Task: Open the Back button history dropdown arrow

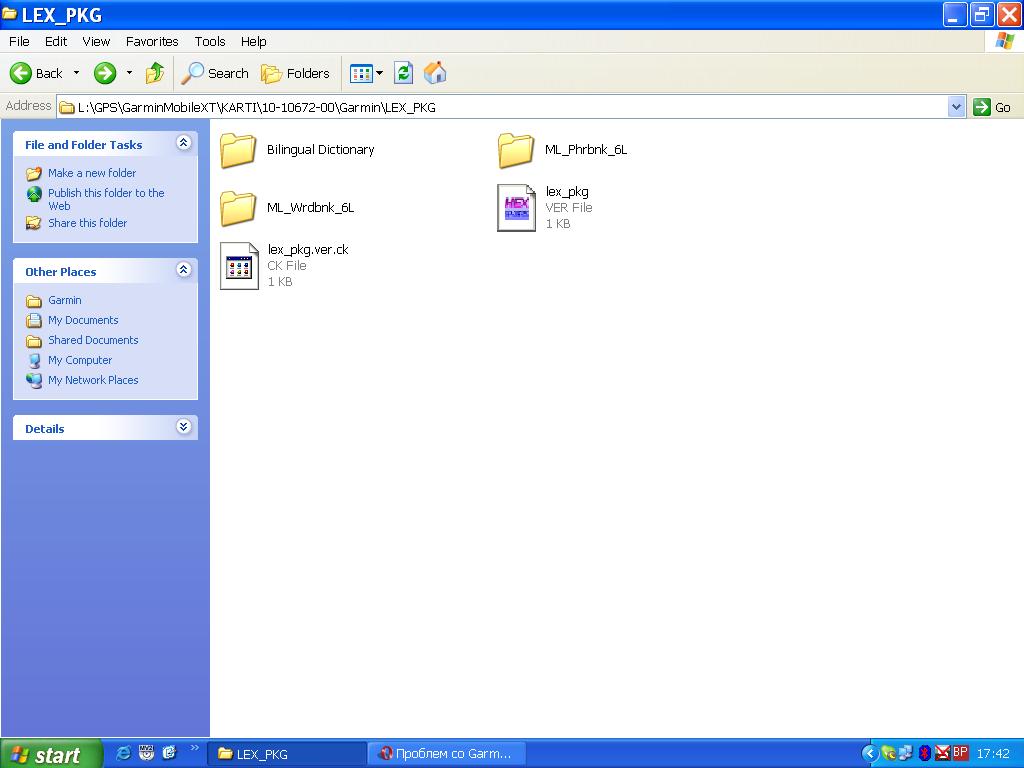Action: pyautogui.click(x=76, y=73)
